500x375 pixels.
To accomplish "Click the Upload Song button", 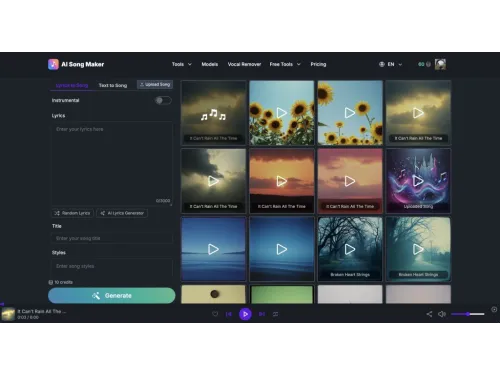I will pos(155,85).
